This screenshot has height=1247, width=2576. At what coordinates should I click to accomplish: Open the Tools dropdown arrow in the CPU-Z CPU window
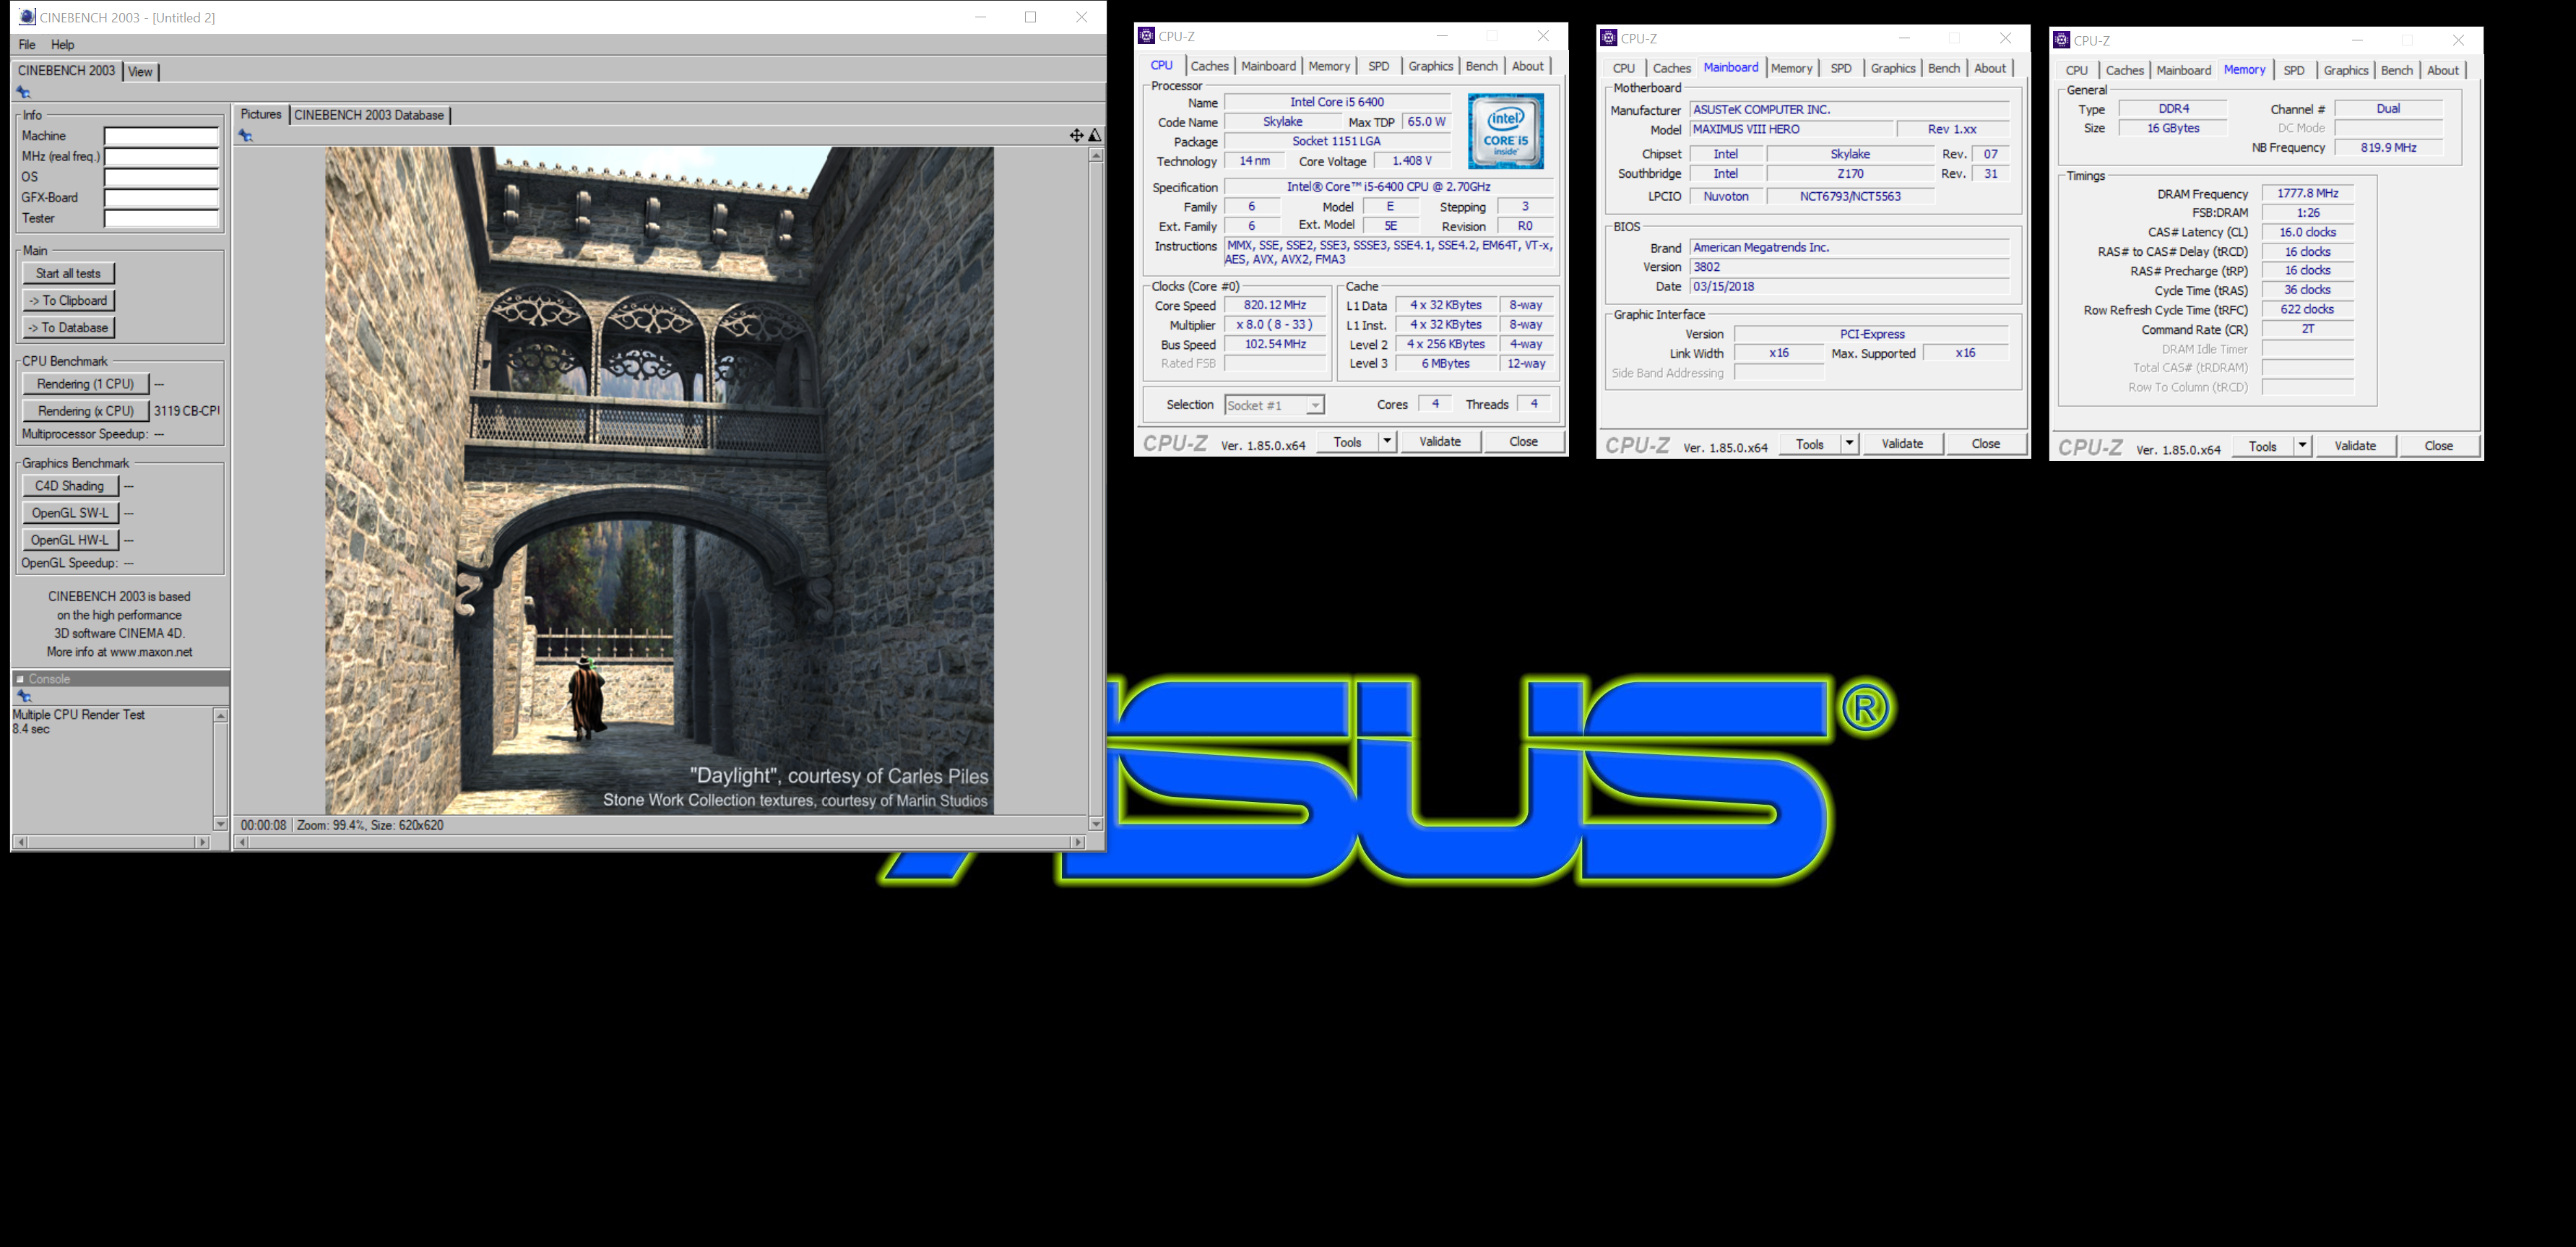click(x=1387, y=441)
